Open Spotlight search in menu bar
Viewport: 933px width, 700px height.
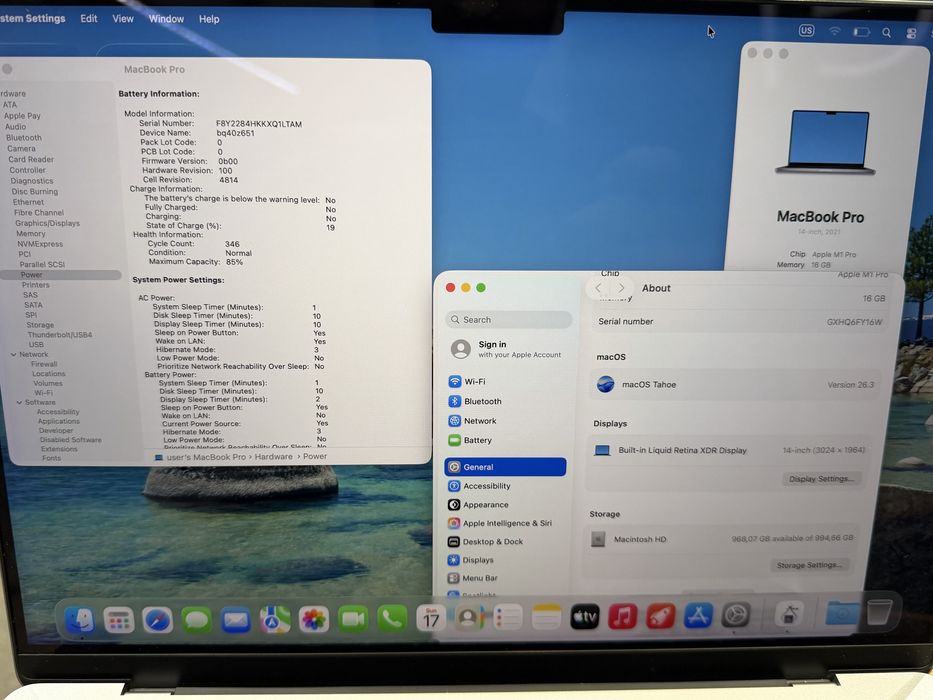point(886,33)
